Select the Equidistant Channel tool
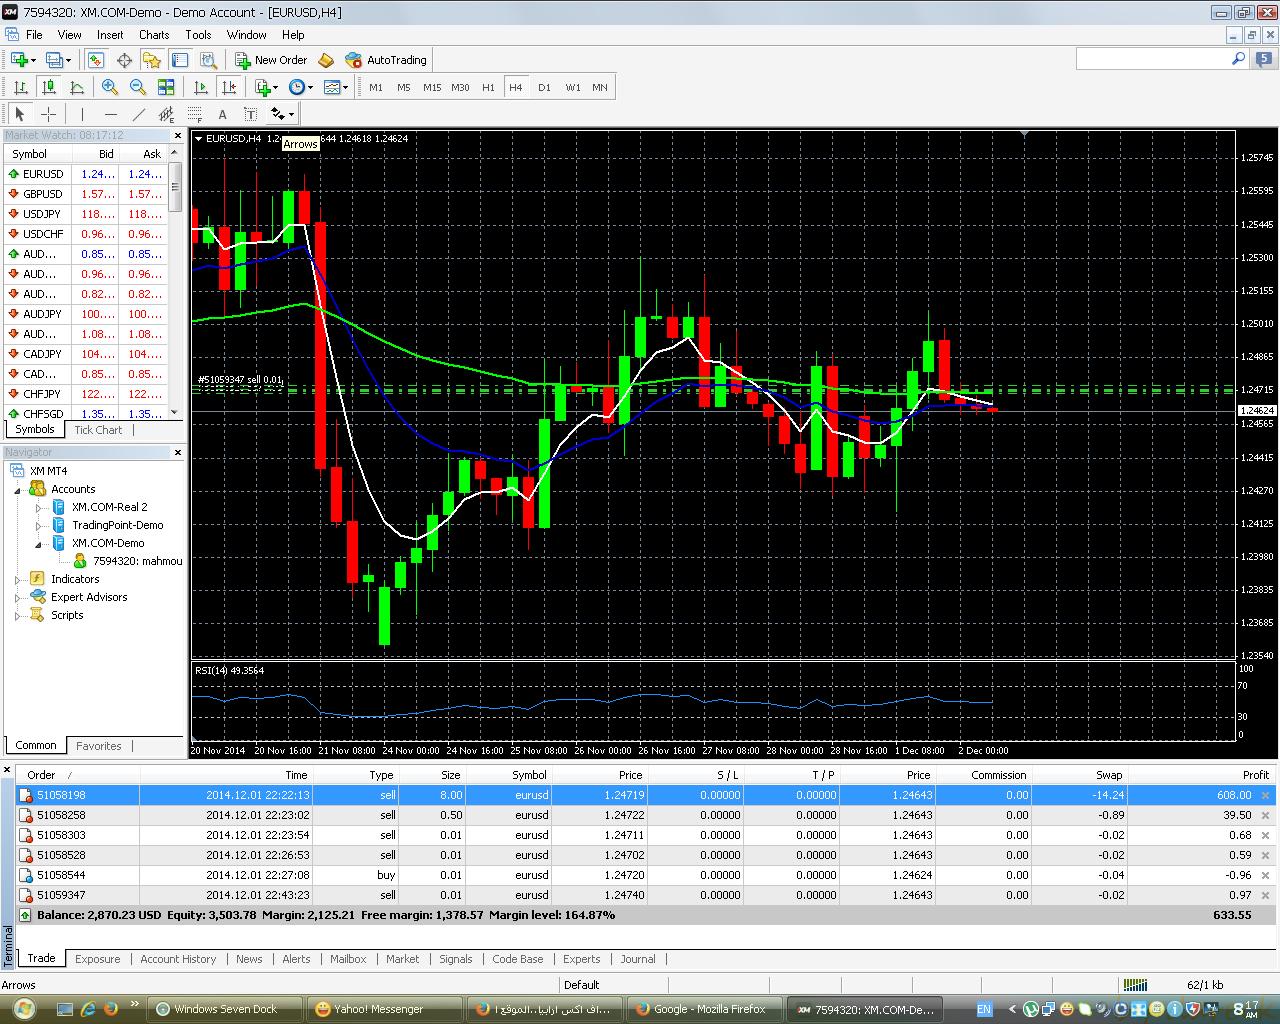This screenshot has height=1024, width=1280. (166, 114)
